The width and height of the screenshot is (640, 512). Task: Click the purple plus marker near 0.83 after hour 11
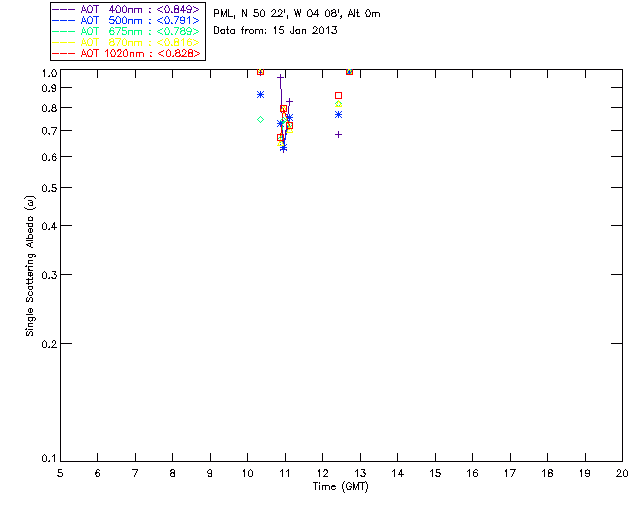tap(289, 101)
